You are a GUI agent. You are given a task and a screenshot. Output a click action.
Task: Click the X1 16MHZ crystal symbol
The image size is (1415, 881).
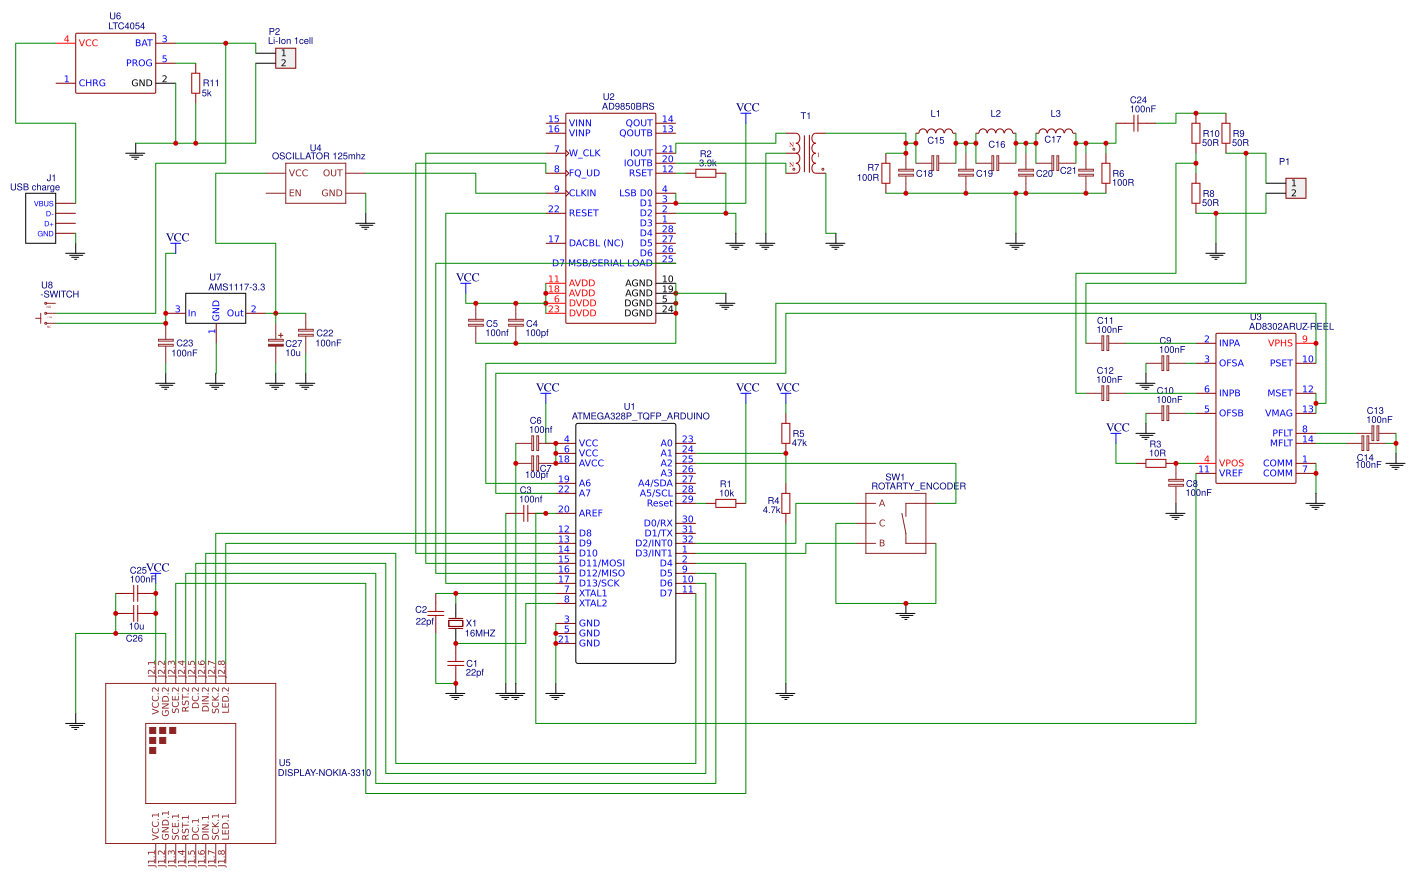(456, 623)
